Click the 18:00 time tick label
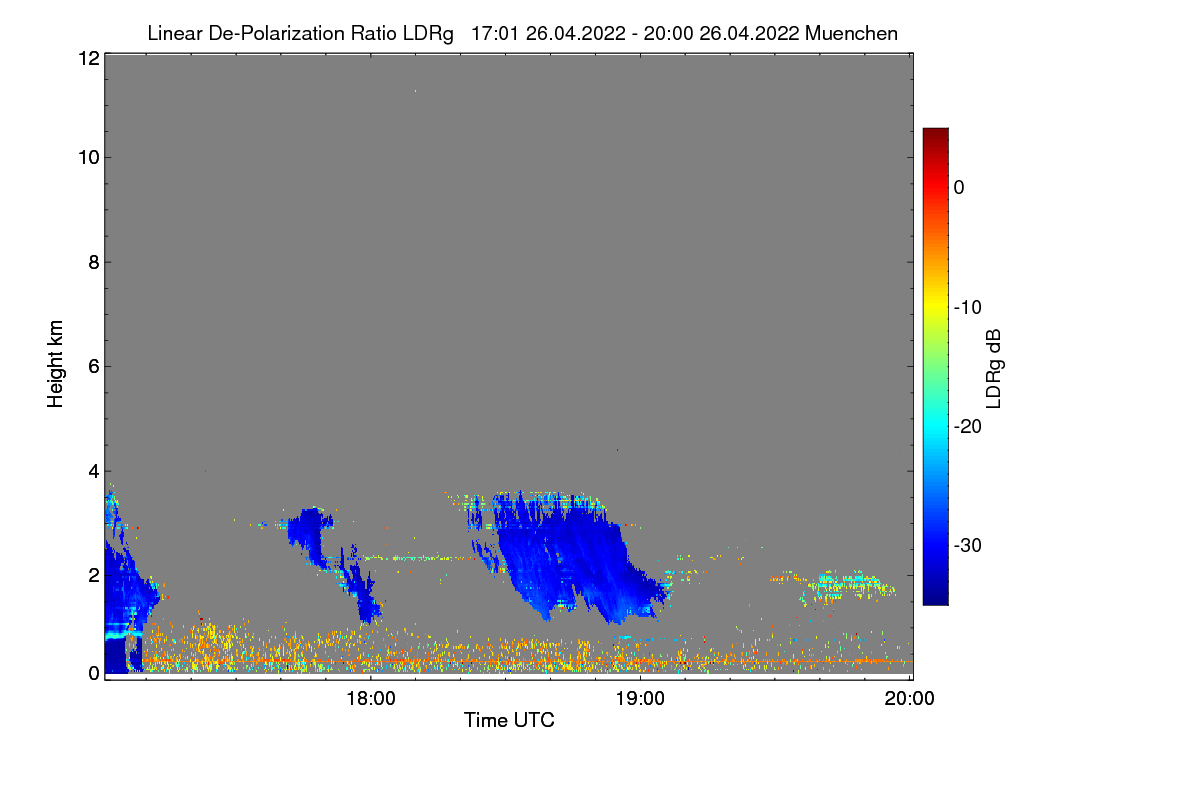The width and height of the screenshot is (1200, 800). click(370, 699)
